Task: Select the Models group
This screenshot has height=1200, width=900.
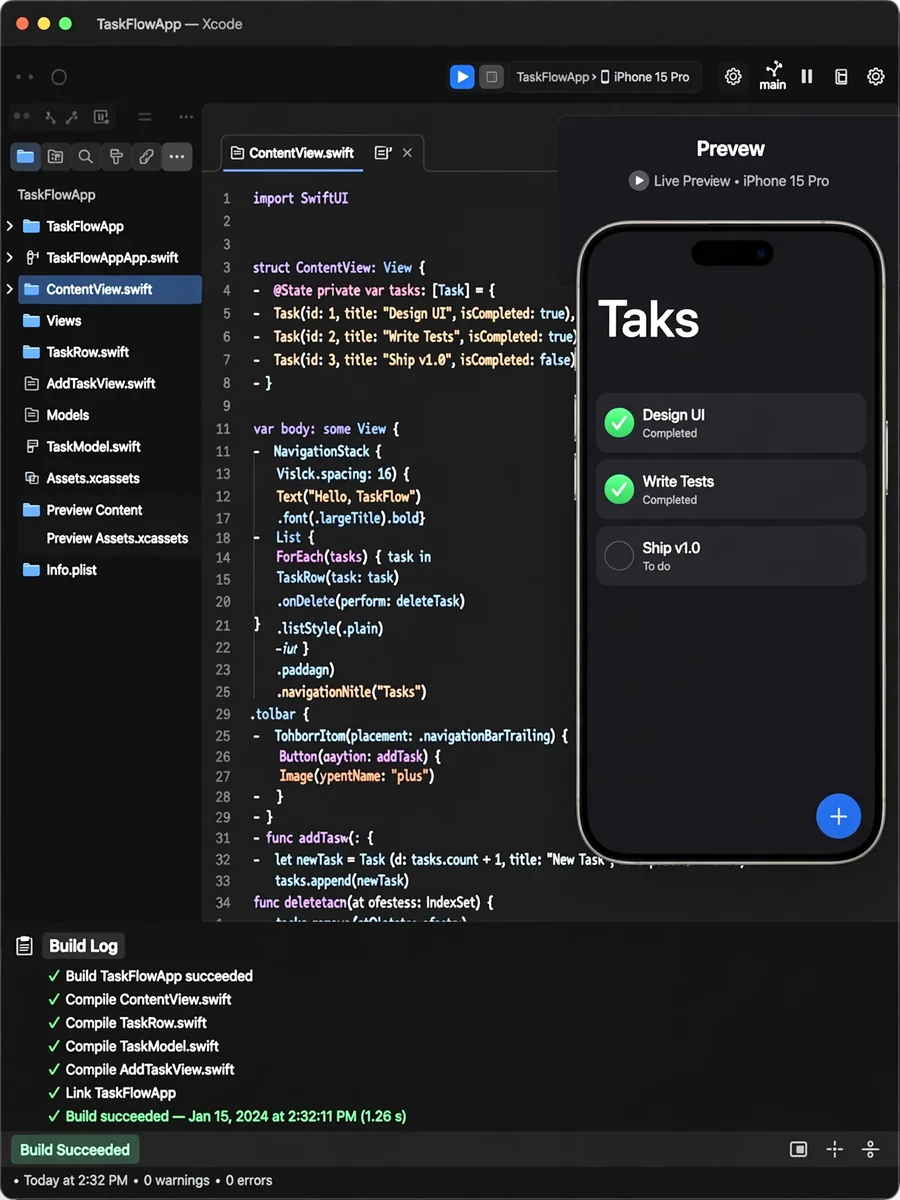Action: pyautogui.click(x=68, y=415)
